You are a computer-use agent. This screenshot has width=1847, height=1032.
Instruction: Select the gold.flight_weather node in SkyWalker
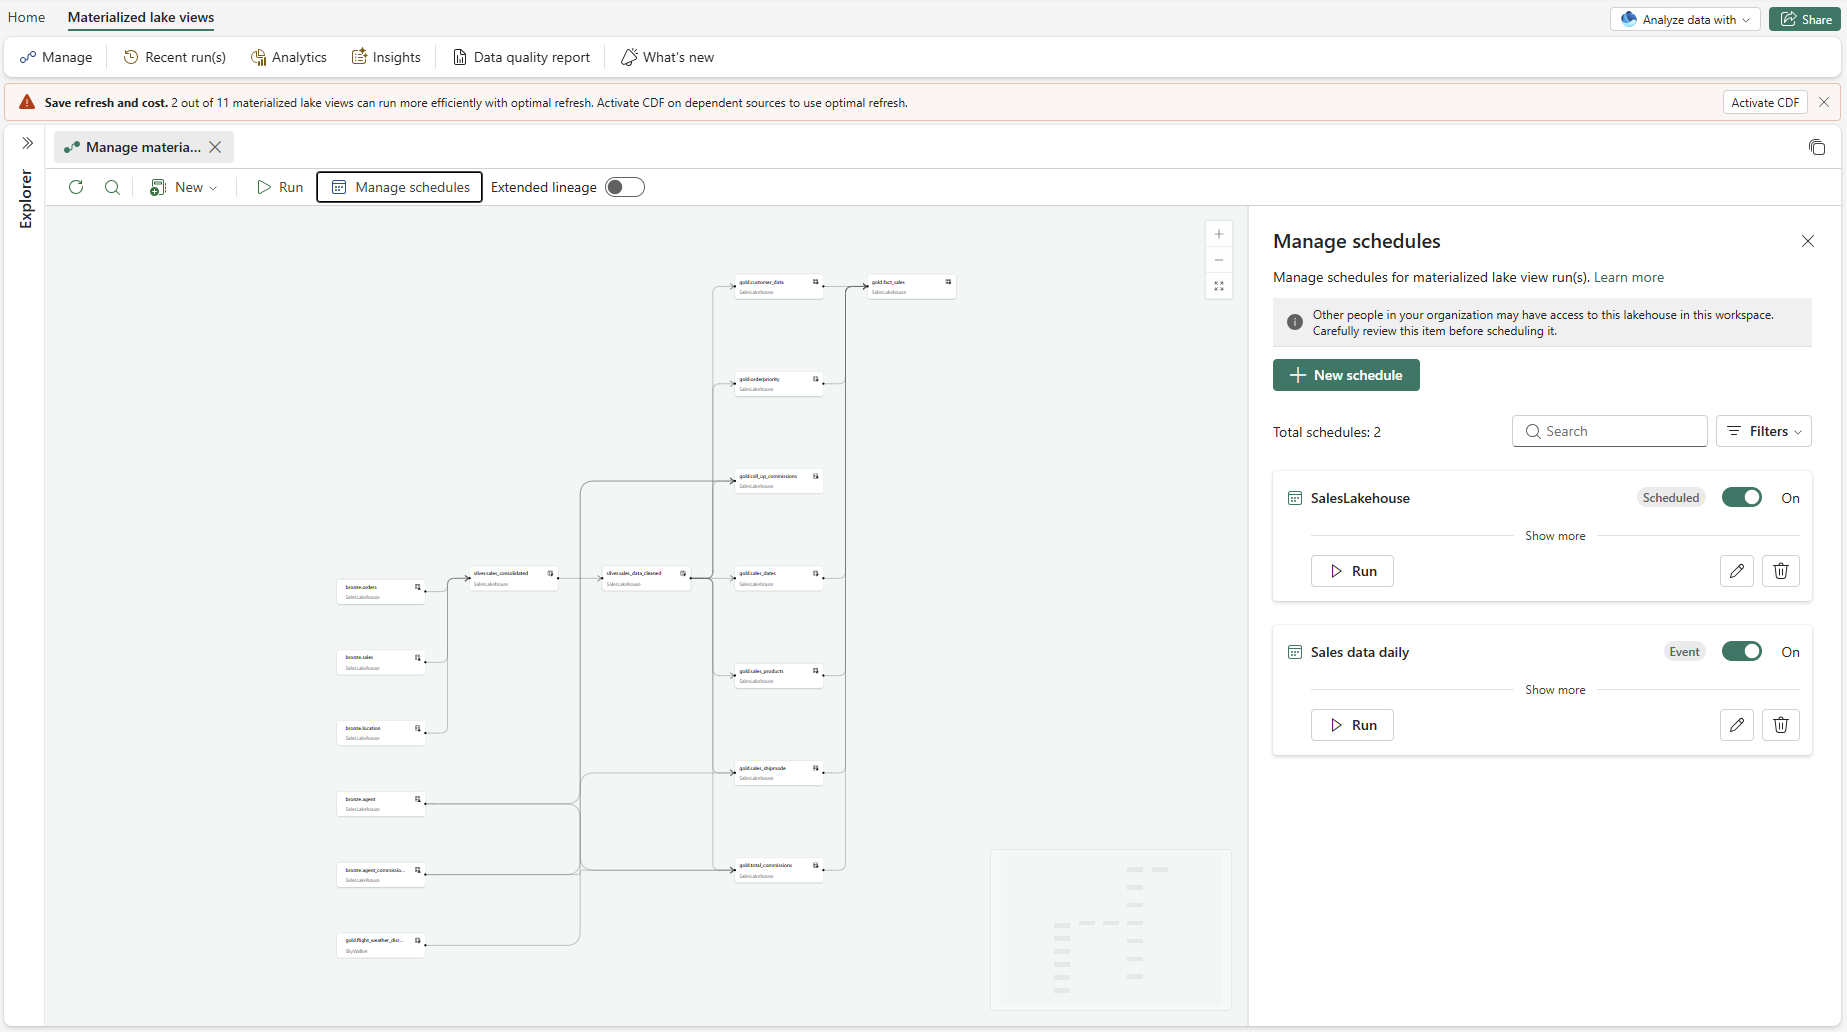pos(381,945)
